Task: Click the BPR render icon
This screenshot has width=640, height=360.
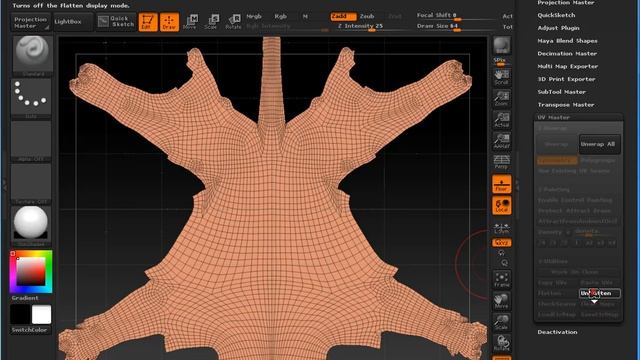Action: (x=502, y=45)
